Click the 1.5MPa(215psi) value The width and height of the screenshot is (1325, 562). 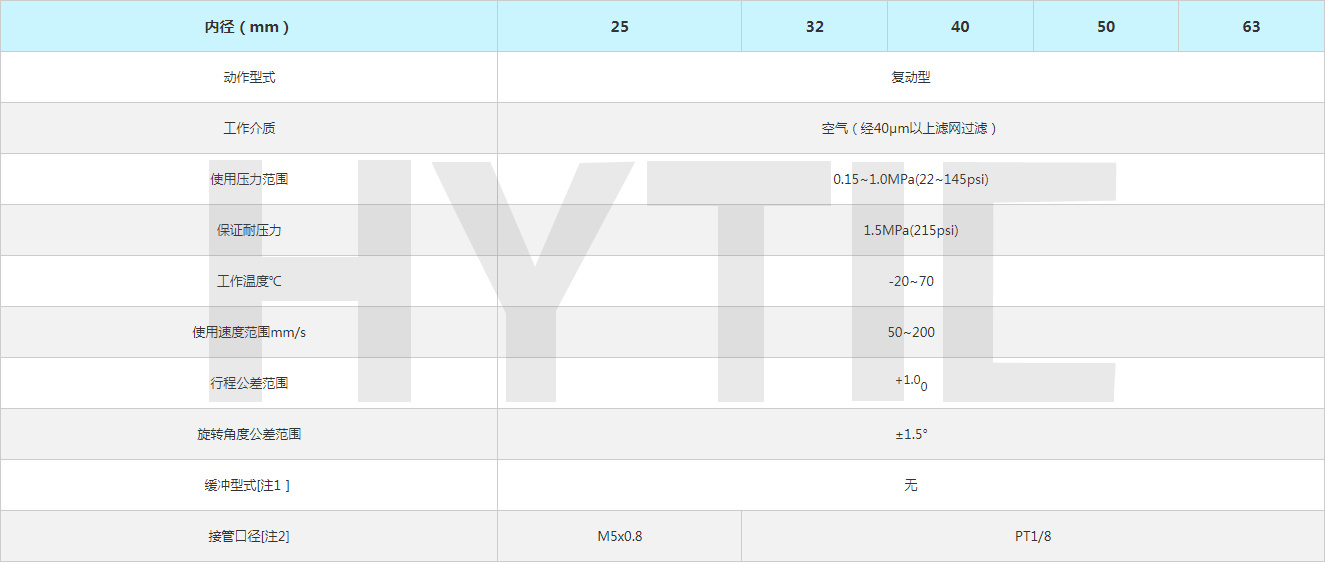tap(911, 230)
